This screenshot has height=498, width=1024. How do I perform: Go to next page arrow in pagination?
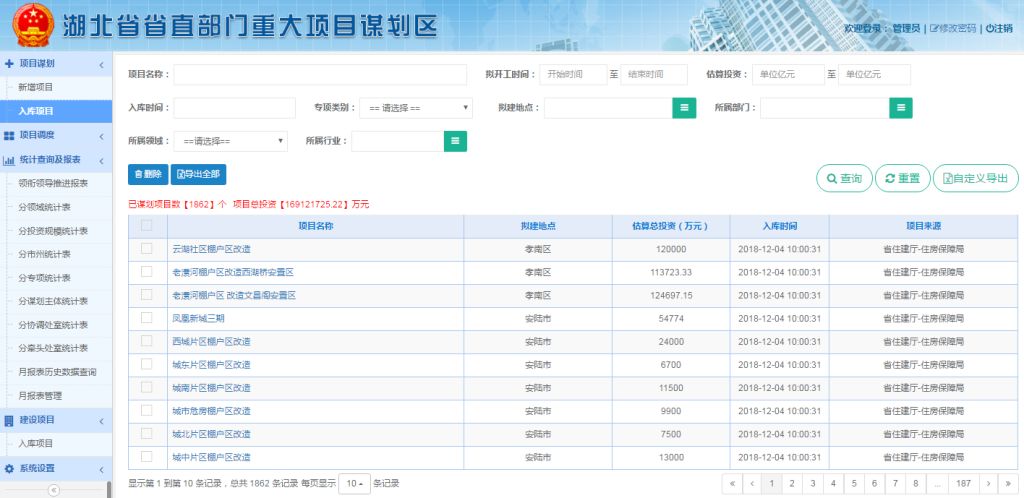[x=987, y=483]
